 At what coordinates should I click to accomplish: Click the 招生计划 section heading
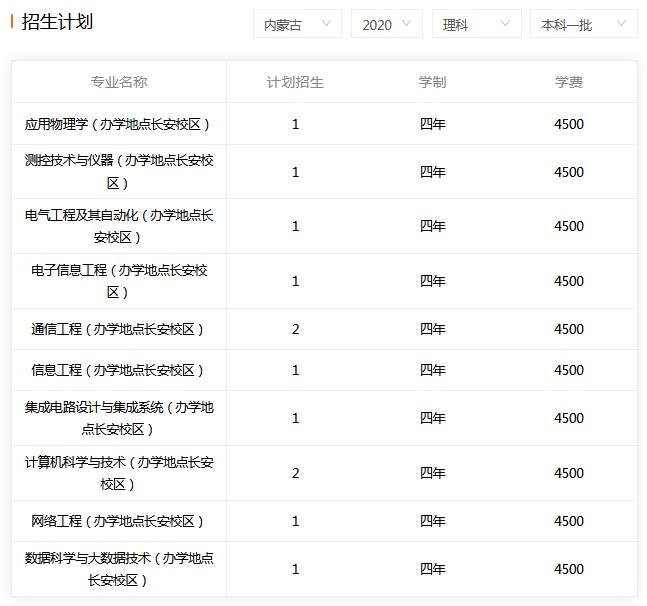[x=57, y=21]
